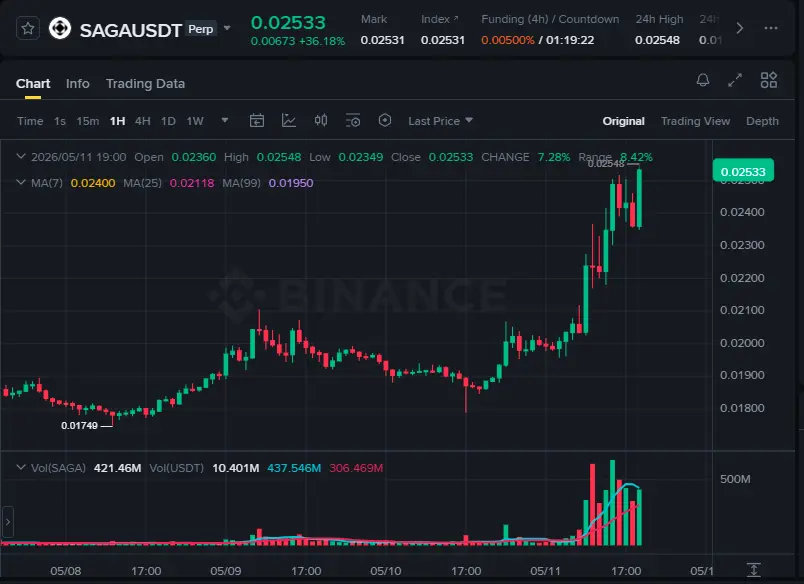This screenshot has width=804, height=584.
Task: Click the cyan volume MA value 437.546M
Action: pos(294,468)
